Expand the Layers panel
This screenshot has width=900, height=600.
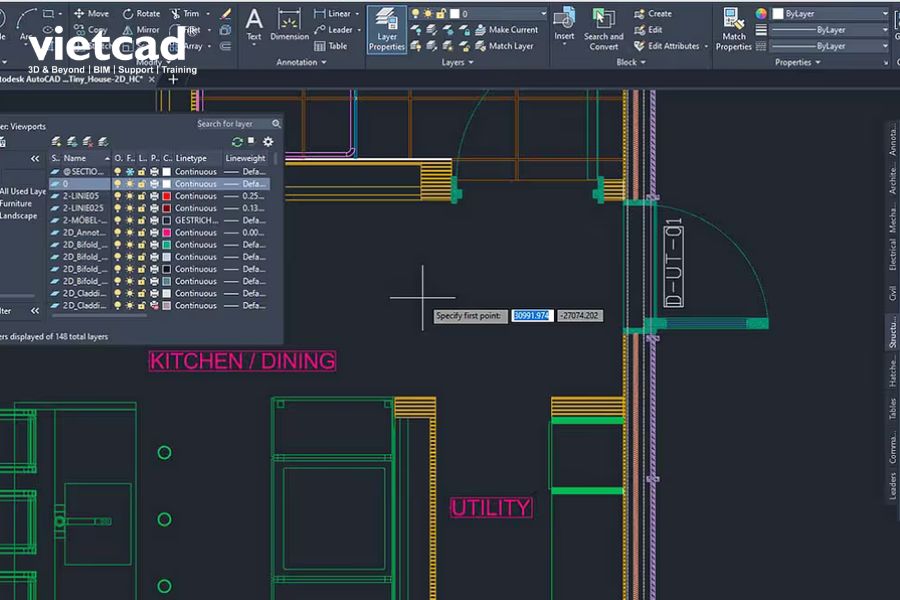point(457,62)
